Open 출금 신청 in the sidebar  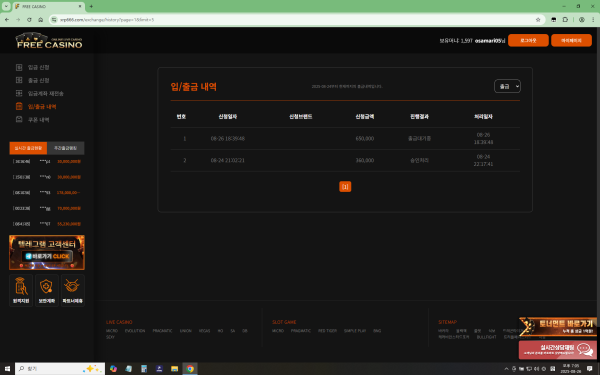(38, 80)
